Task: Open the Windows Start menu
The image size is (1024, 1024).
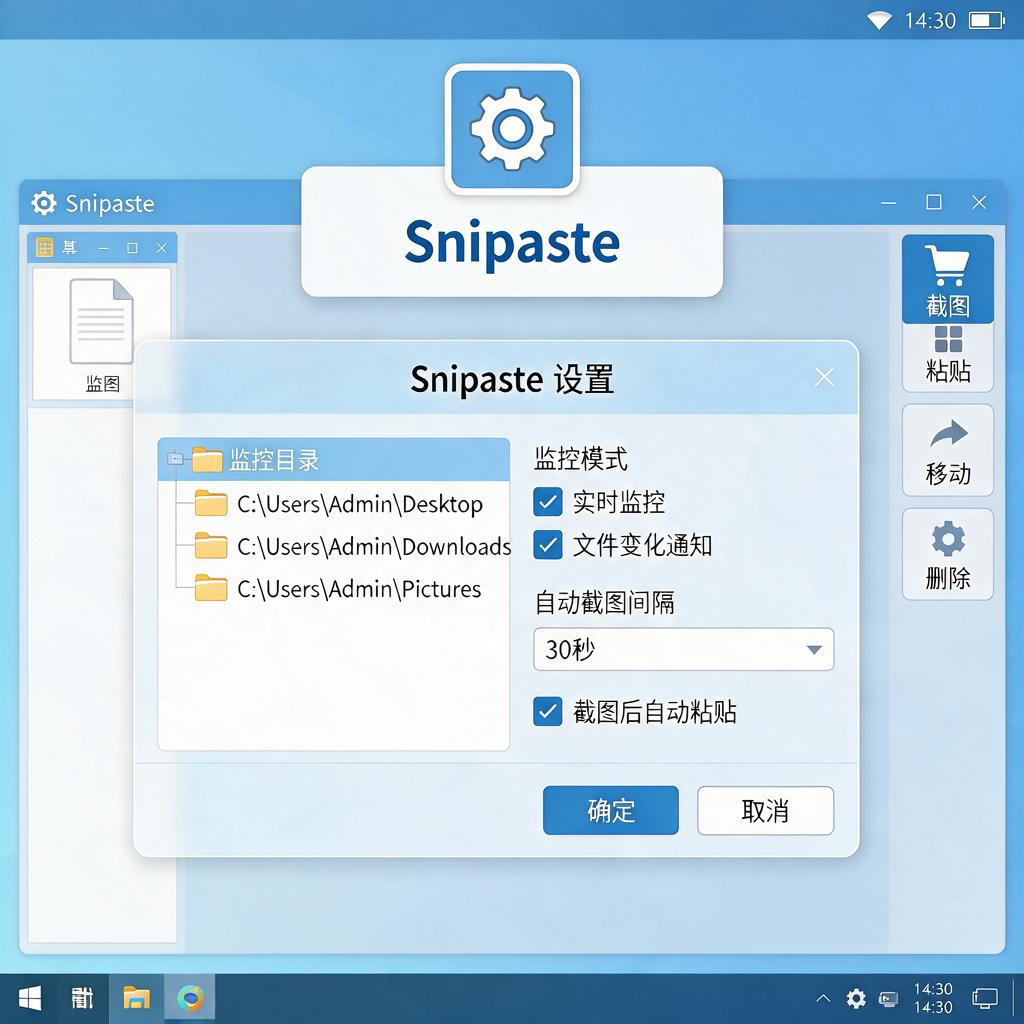Action: coord(29,998)
